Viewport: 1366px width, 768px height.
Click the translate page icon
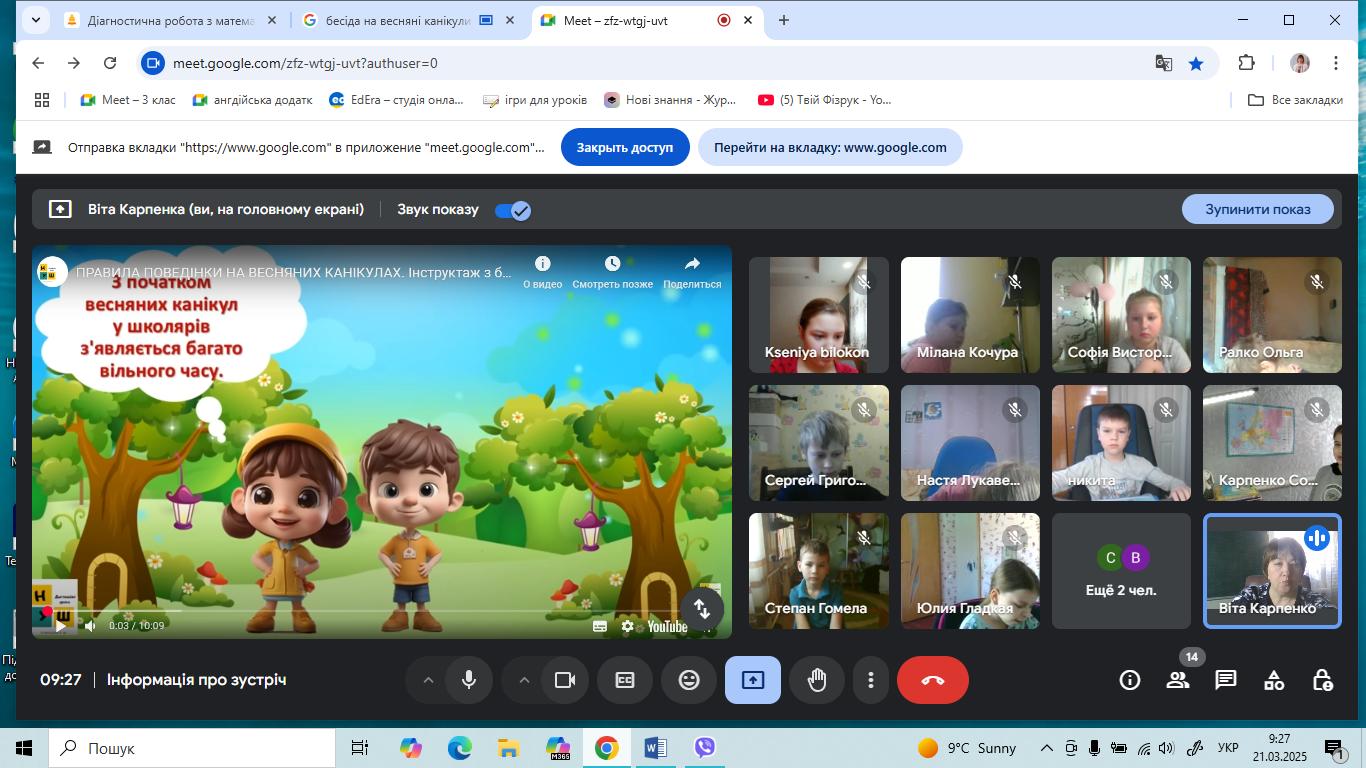tap(1164, 63)
